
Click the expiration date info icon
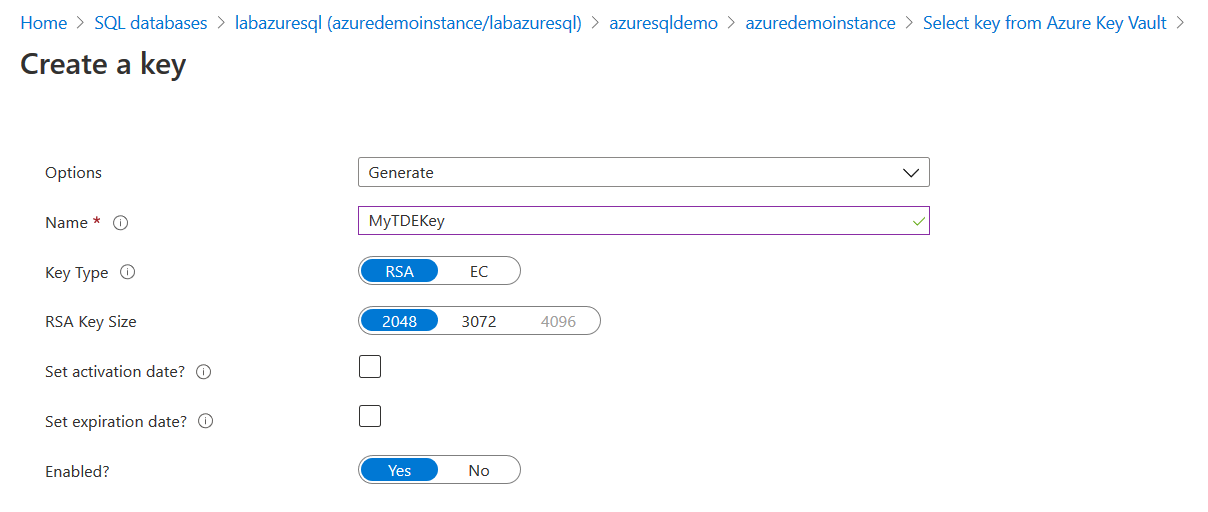(x=206, y=422)
